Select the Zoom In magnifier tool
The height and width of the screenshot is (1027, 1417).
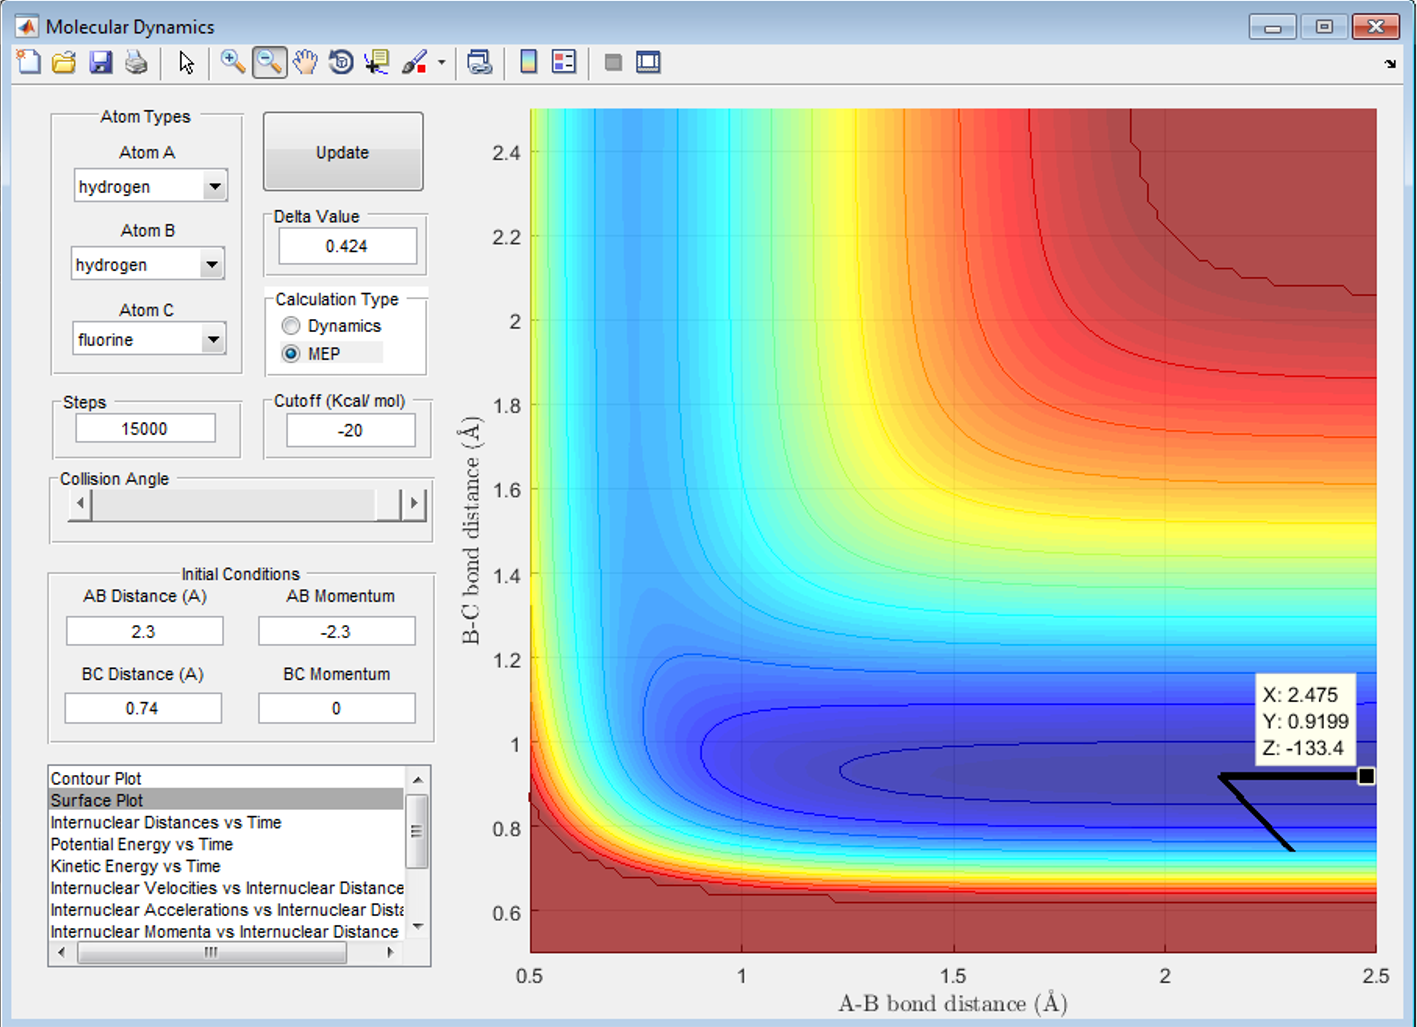click(x=232, y=63)
